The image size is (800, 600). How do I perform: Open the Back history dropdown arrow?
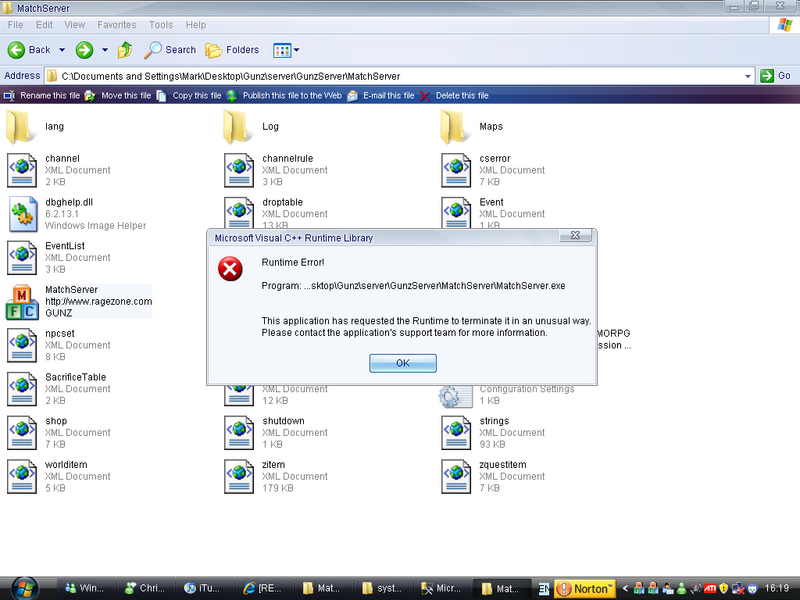62,50
